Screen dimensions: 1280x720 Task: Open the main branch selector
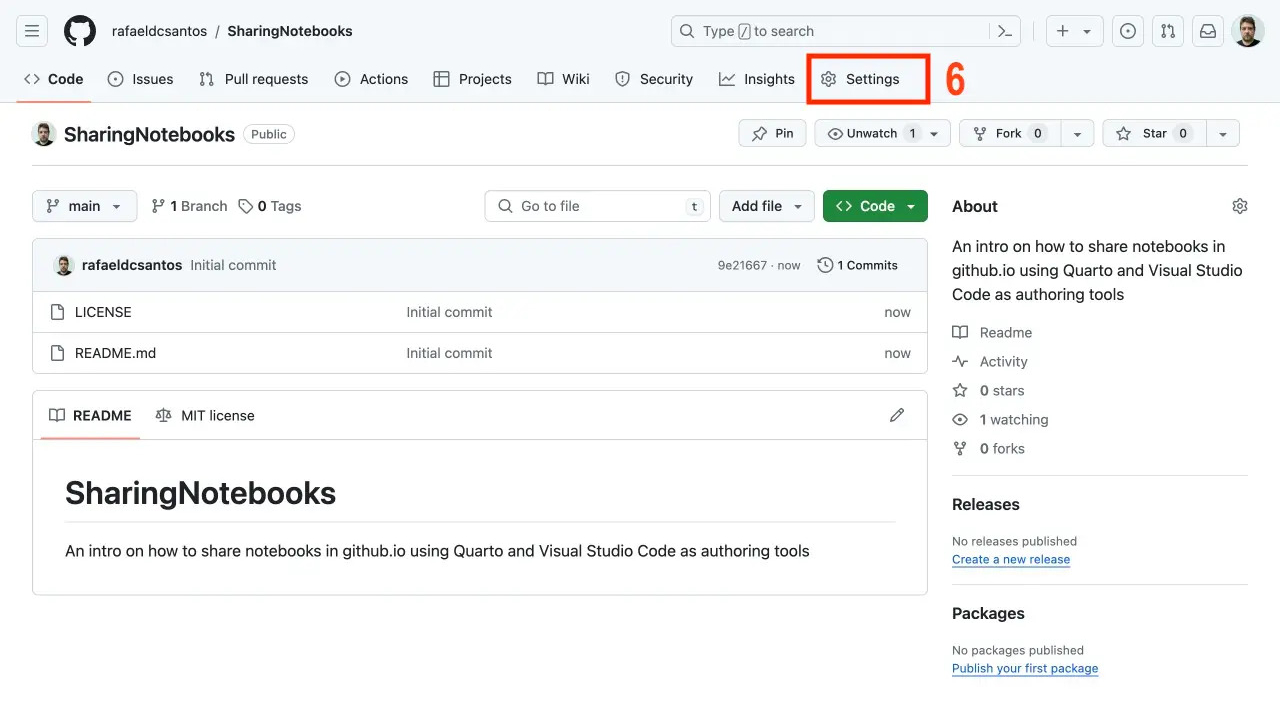tap(85, 206)
